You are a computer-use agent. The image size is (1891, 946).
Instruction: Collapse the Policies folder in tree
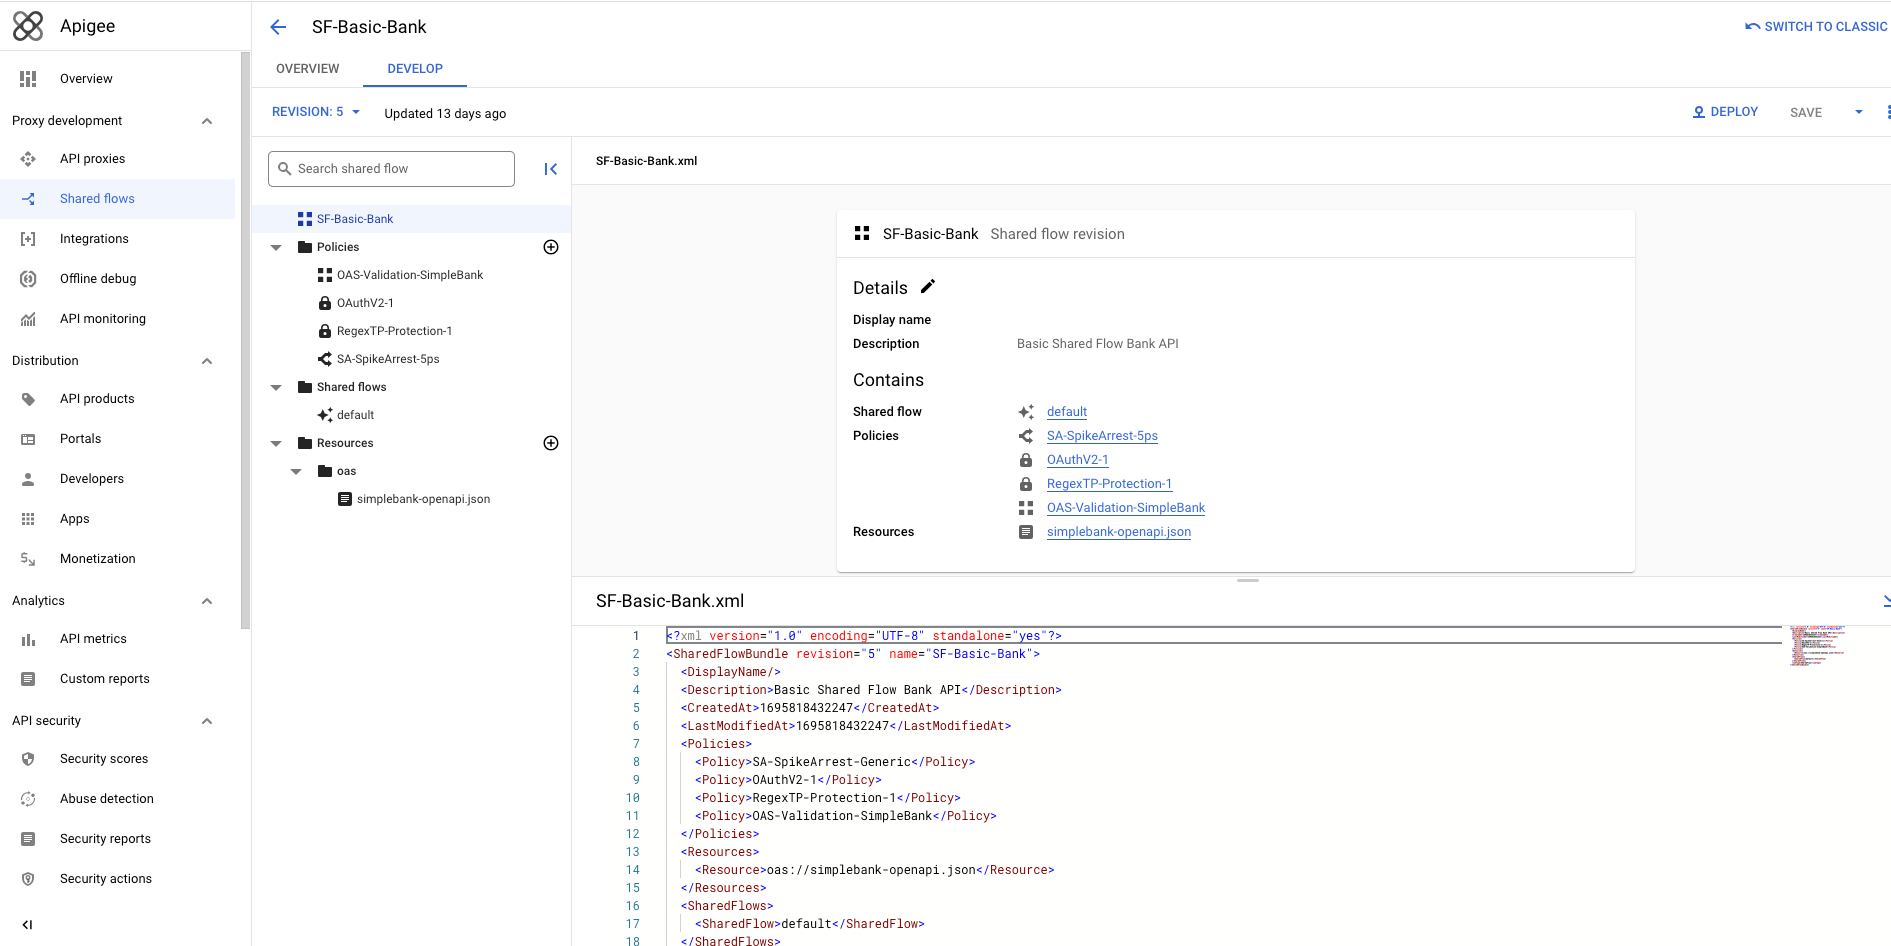coord(276,247)
